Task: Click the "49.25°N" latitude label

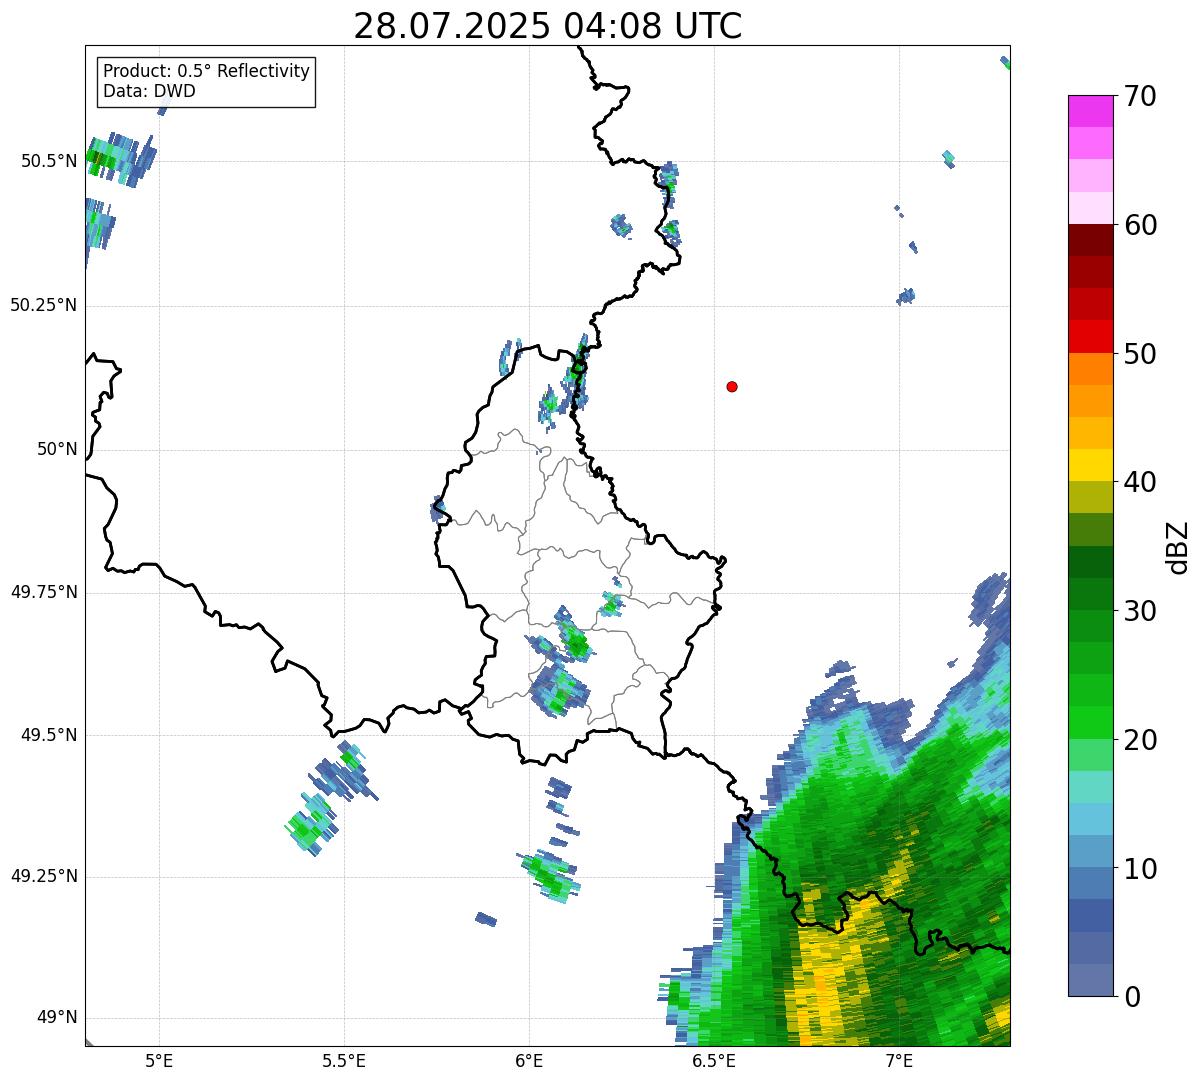Action: point(43,876)
